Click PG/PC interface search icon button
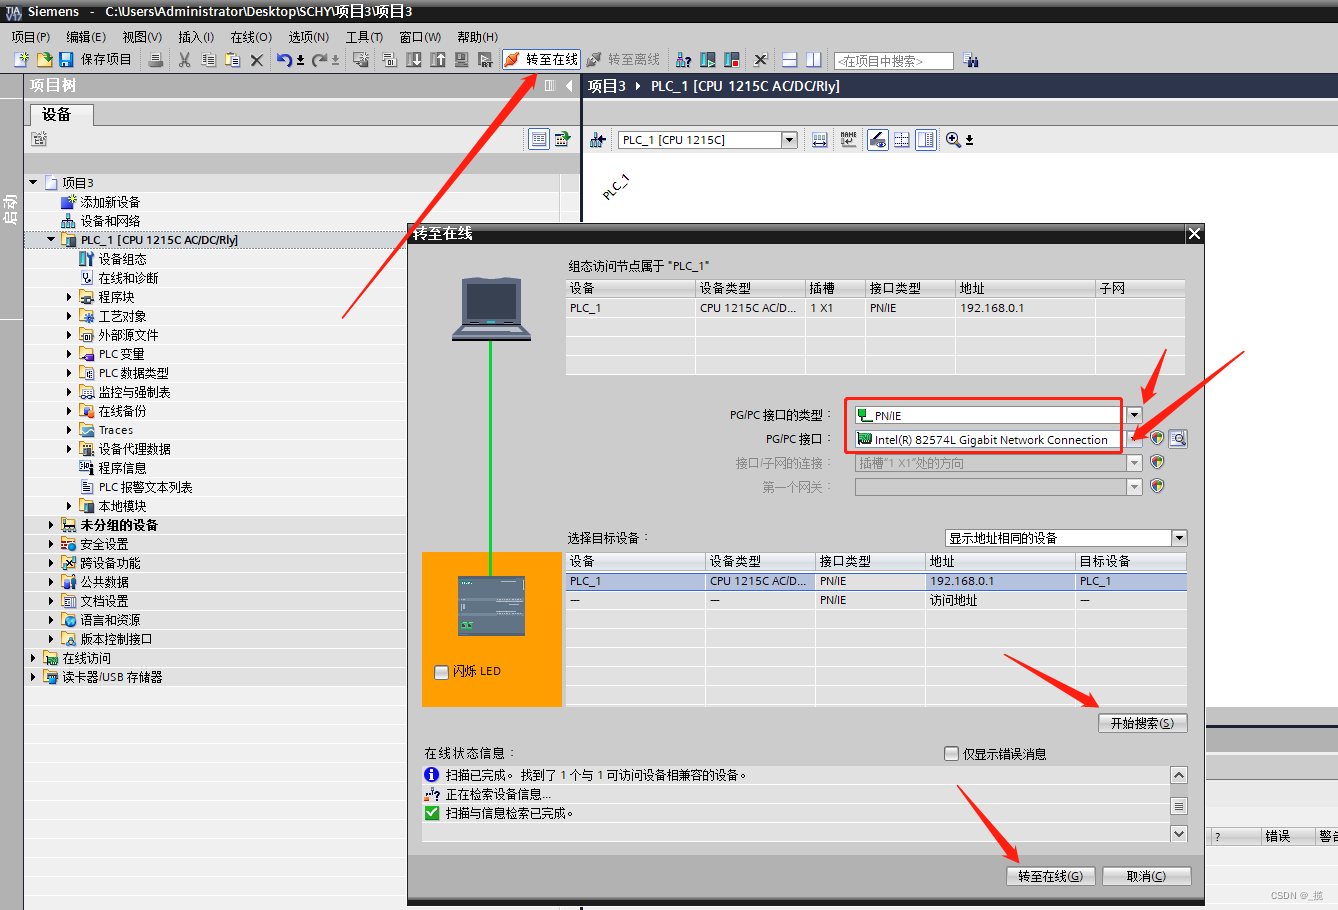 (1178, 439)
